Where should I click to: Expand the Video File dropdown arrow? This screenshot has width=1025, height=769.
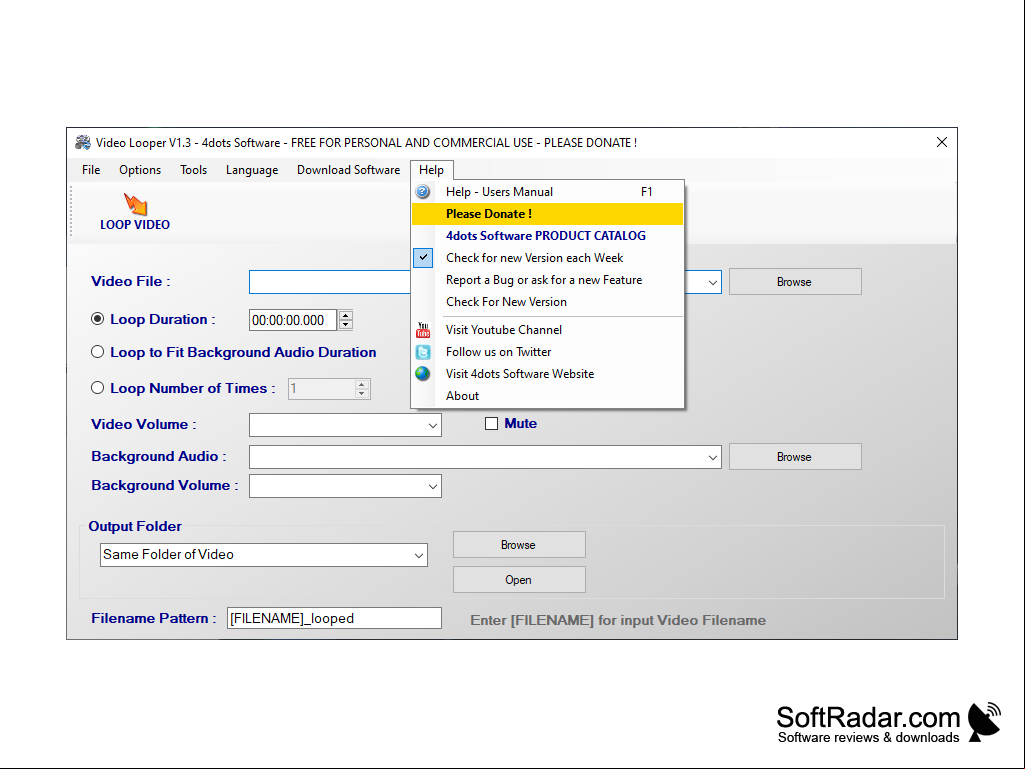click(x=713, y=282)
